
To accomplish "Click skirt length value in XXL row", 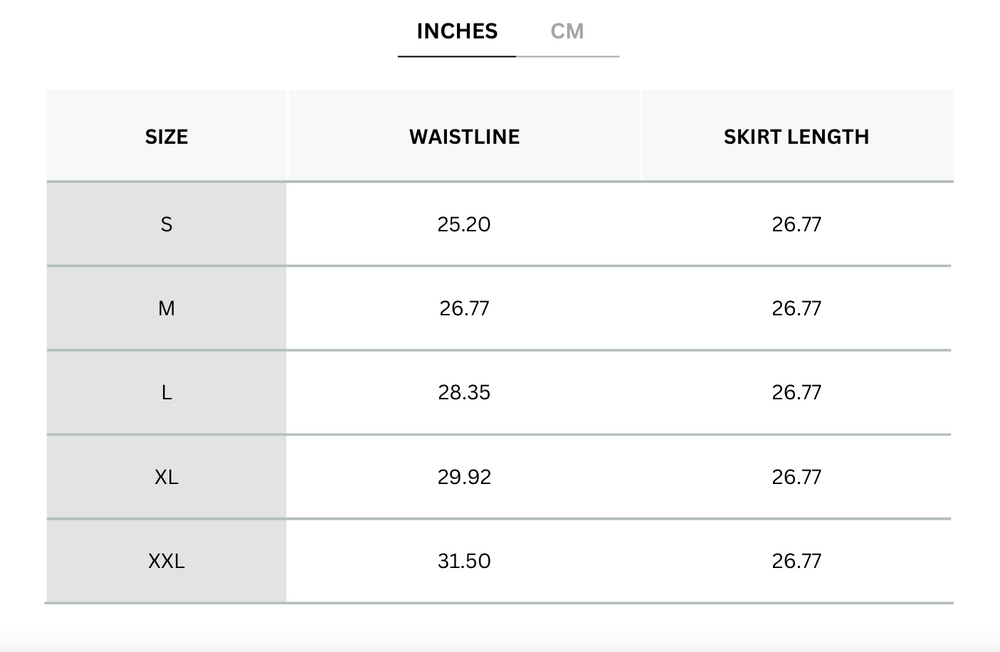I will (x=796, y=561).
